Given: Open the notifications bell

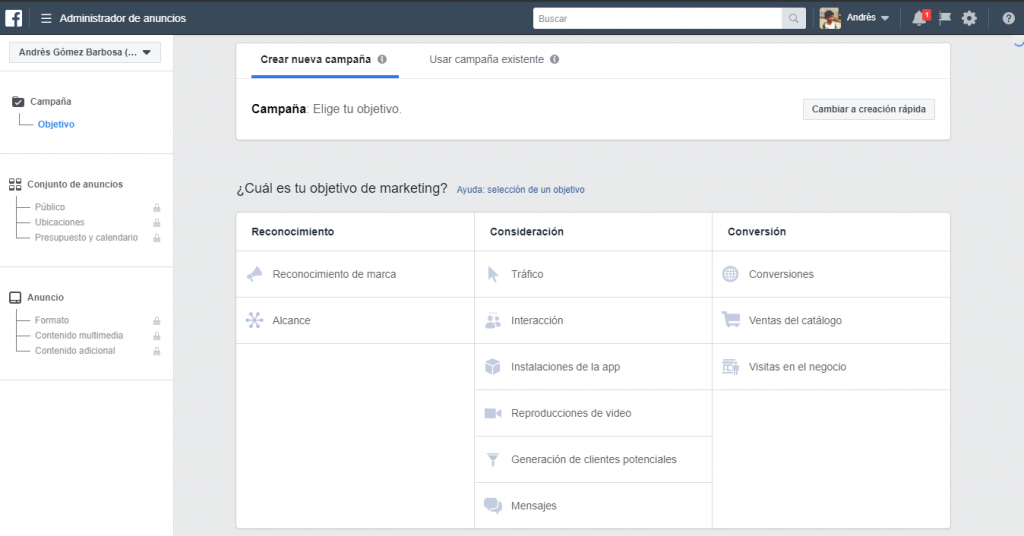Looking at the screenshot, I should pyautogui.click(x=920, y=18).
